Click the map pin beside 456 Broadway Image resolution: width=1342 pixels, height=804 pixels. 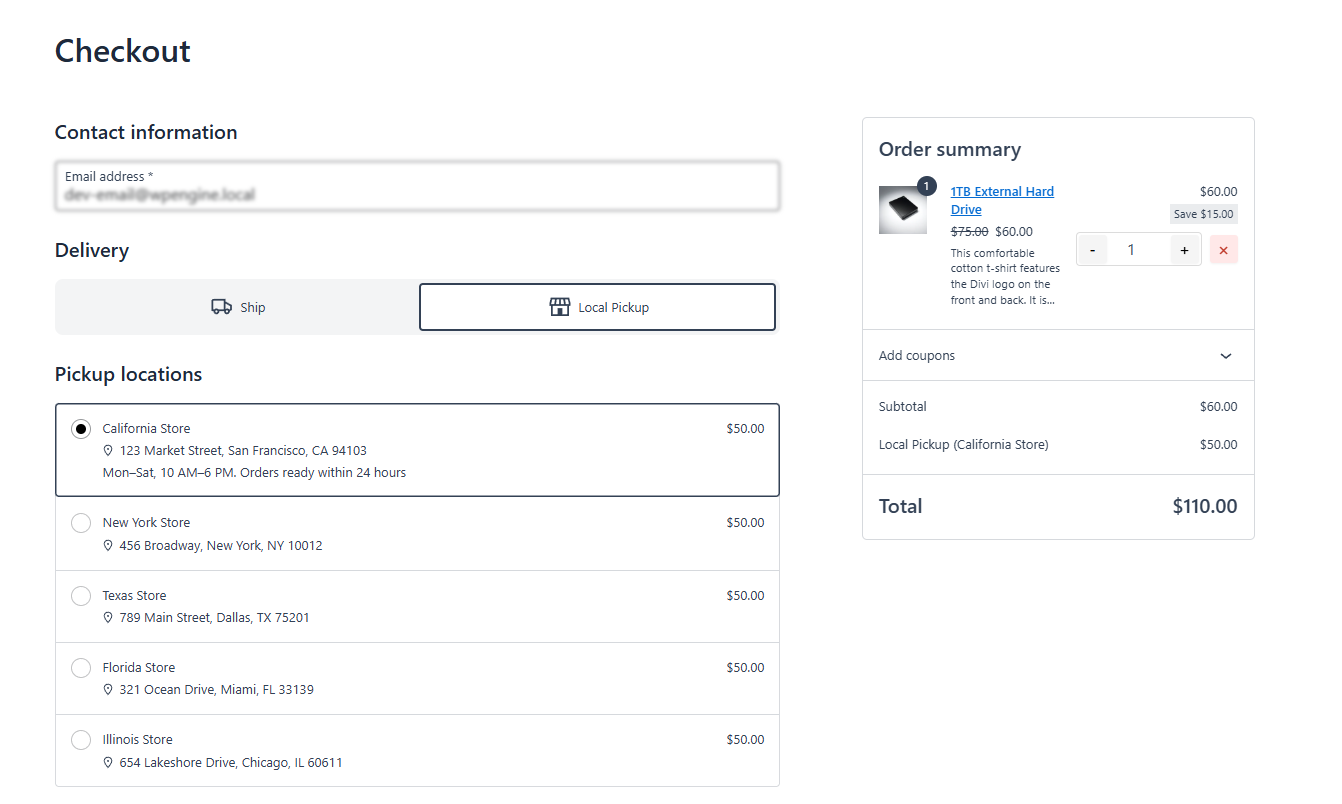click(x=108, y=546)
